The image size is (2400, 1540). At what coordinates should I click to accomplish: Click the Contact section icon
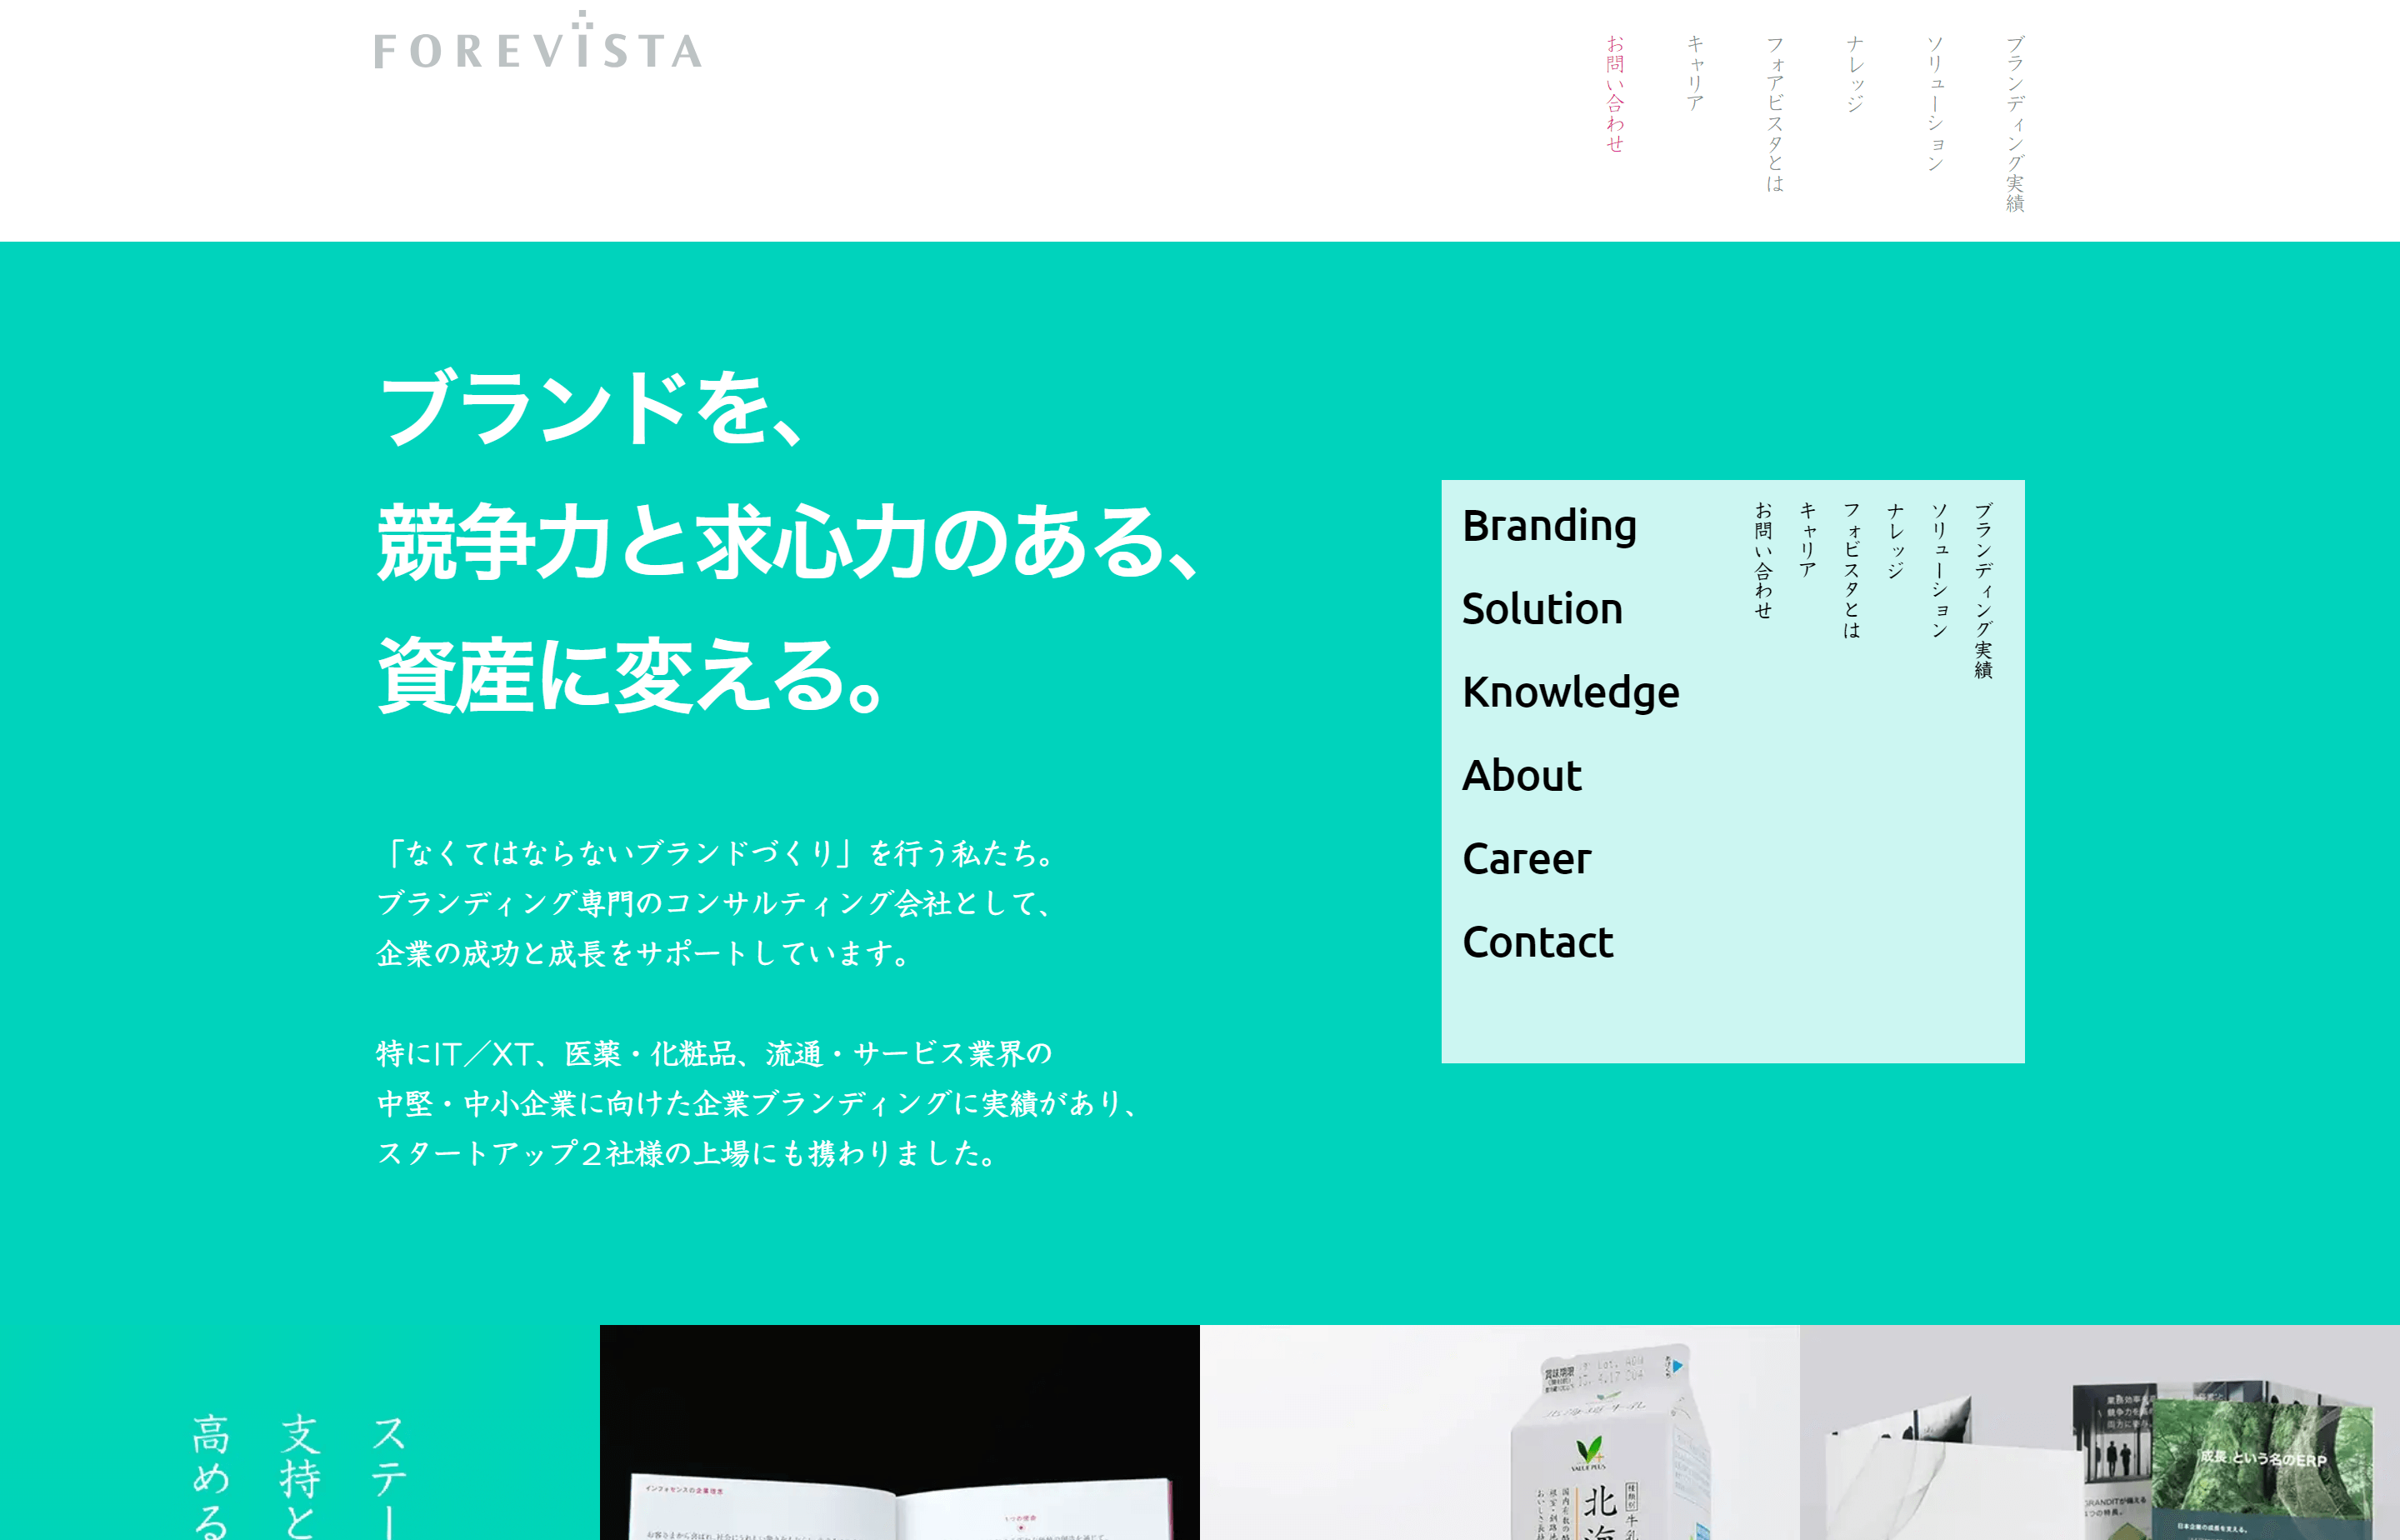[x=1536, y=942]
